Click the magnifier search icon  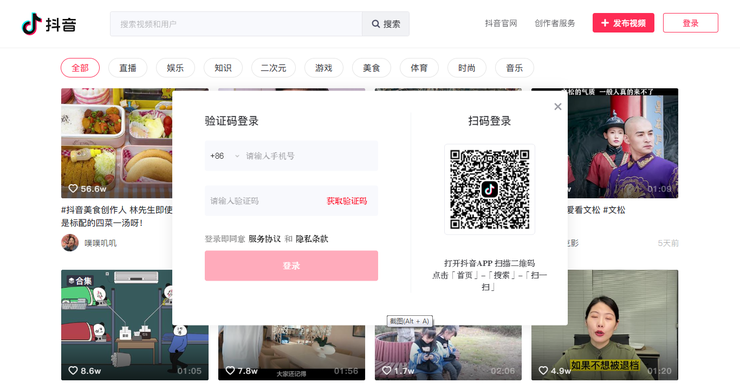[376, 24]
